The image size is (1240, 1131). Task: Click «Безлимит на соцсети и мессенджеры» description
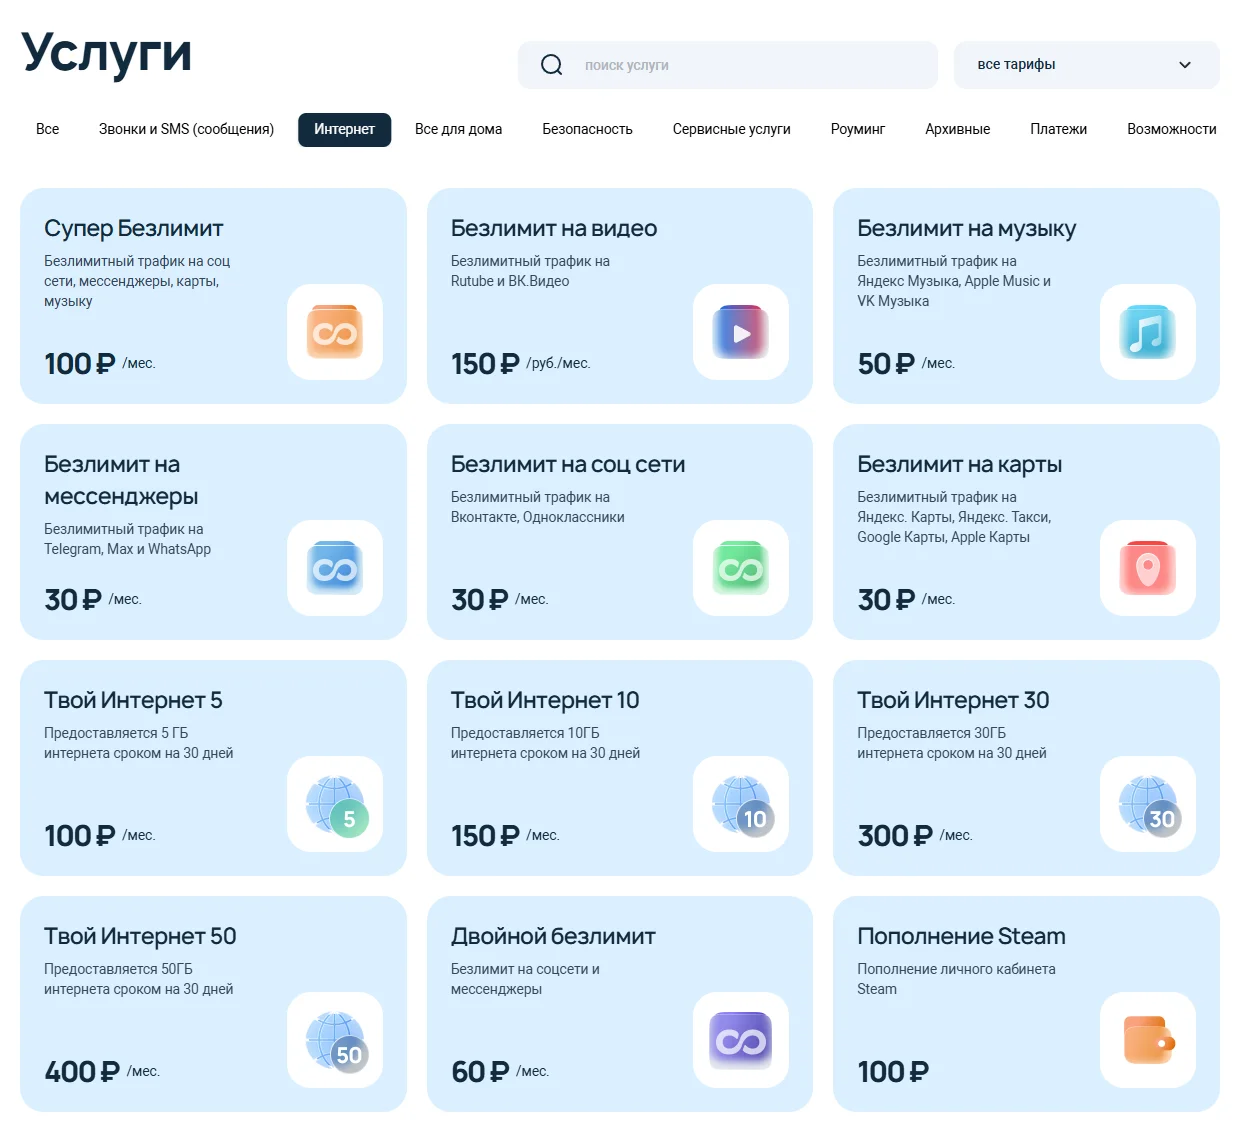click(x=525, y=979)
